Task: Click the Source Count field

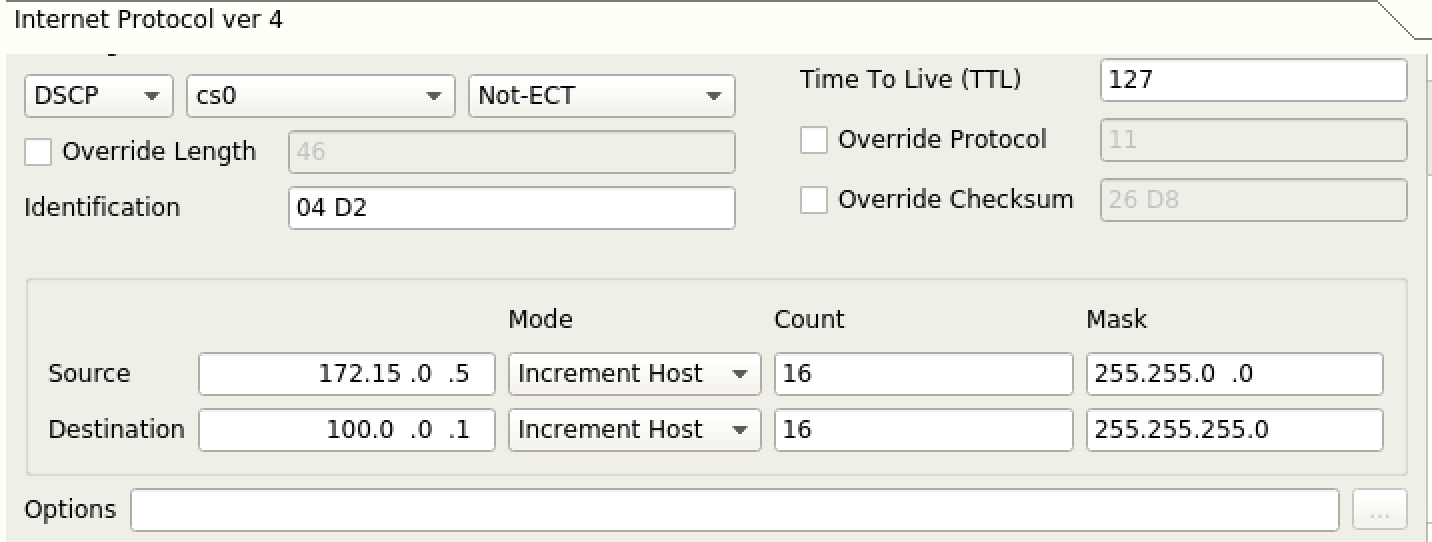Action: coord(923,374)
